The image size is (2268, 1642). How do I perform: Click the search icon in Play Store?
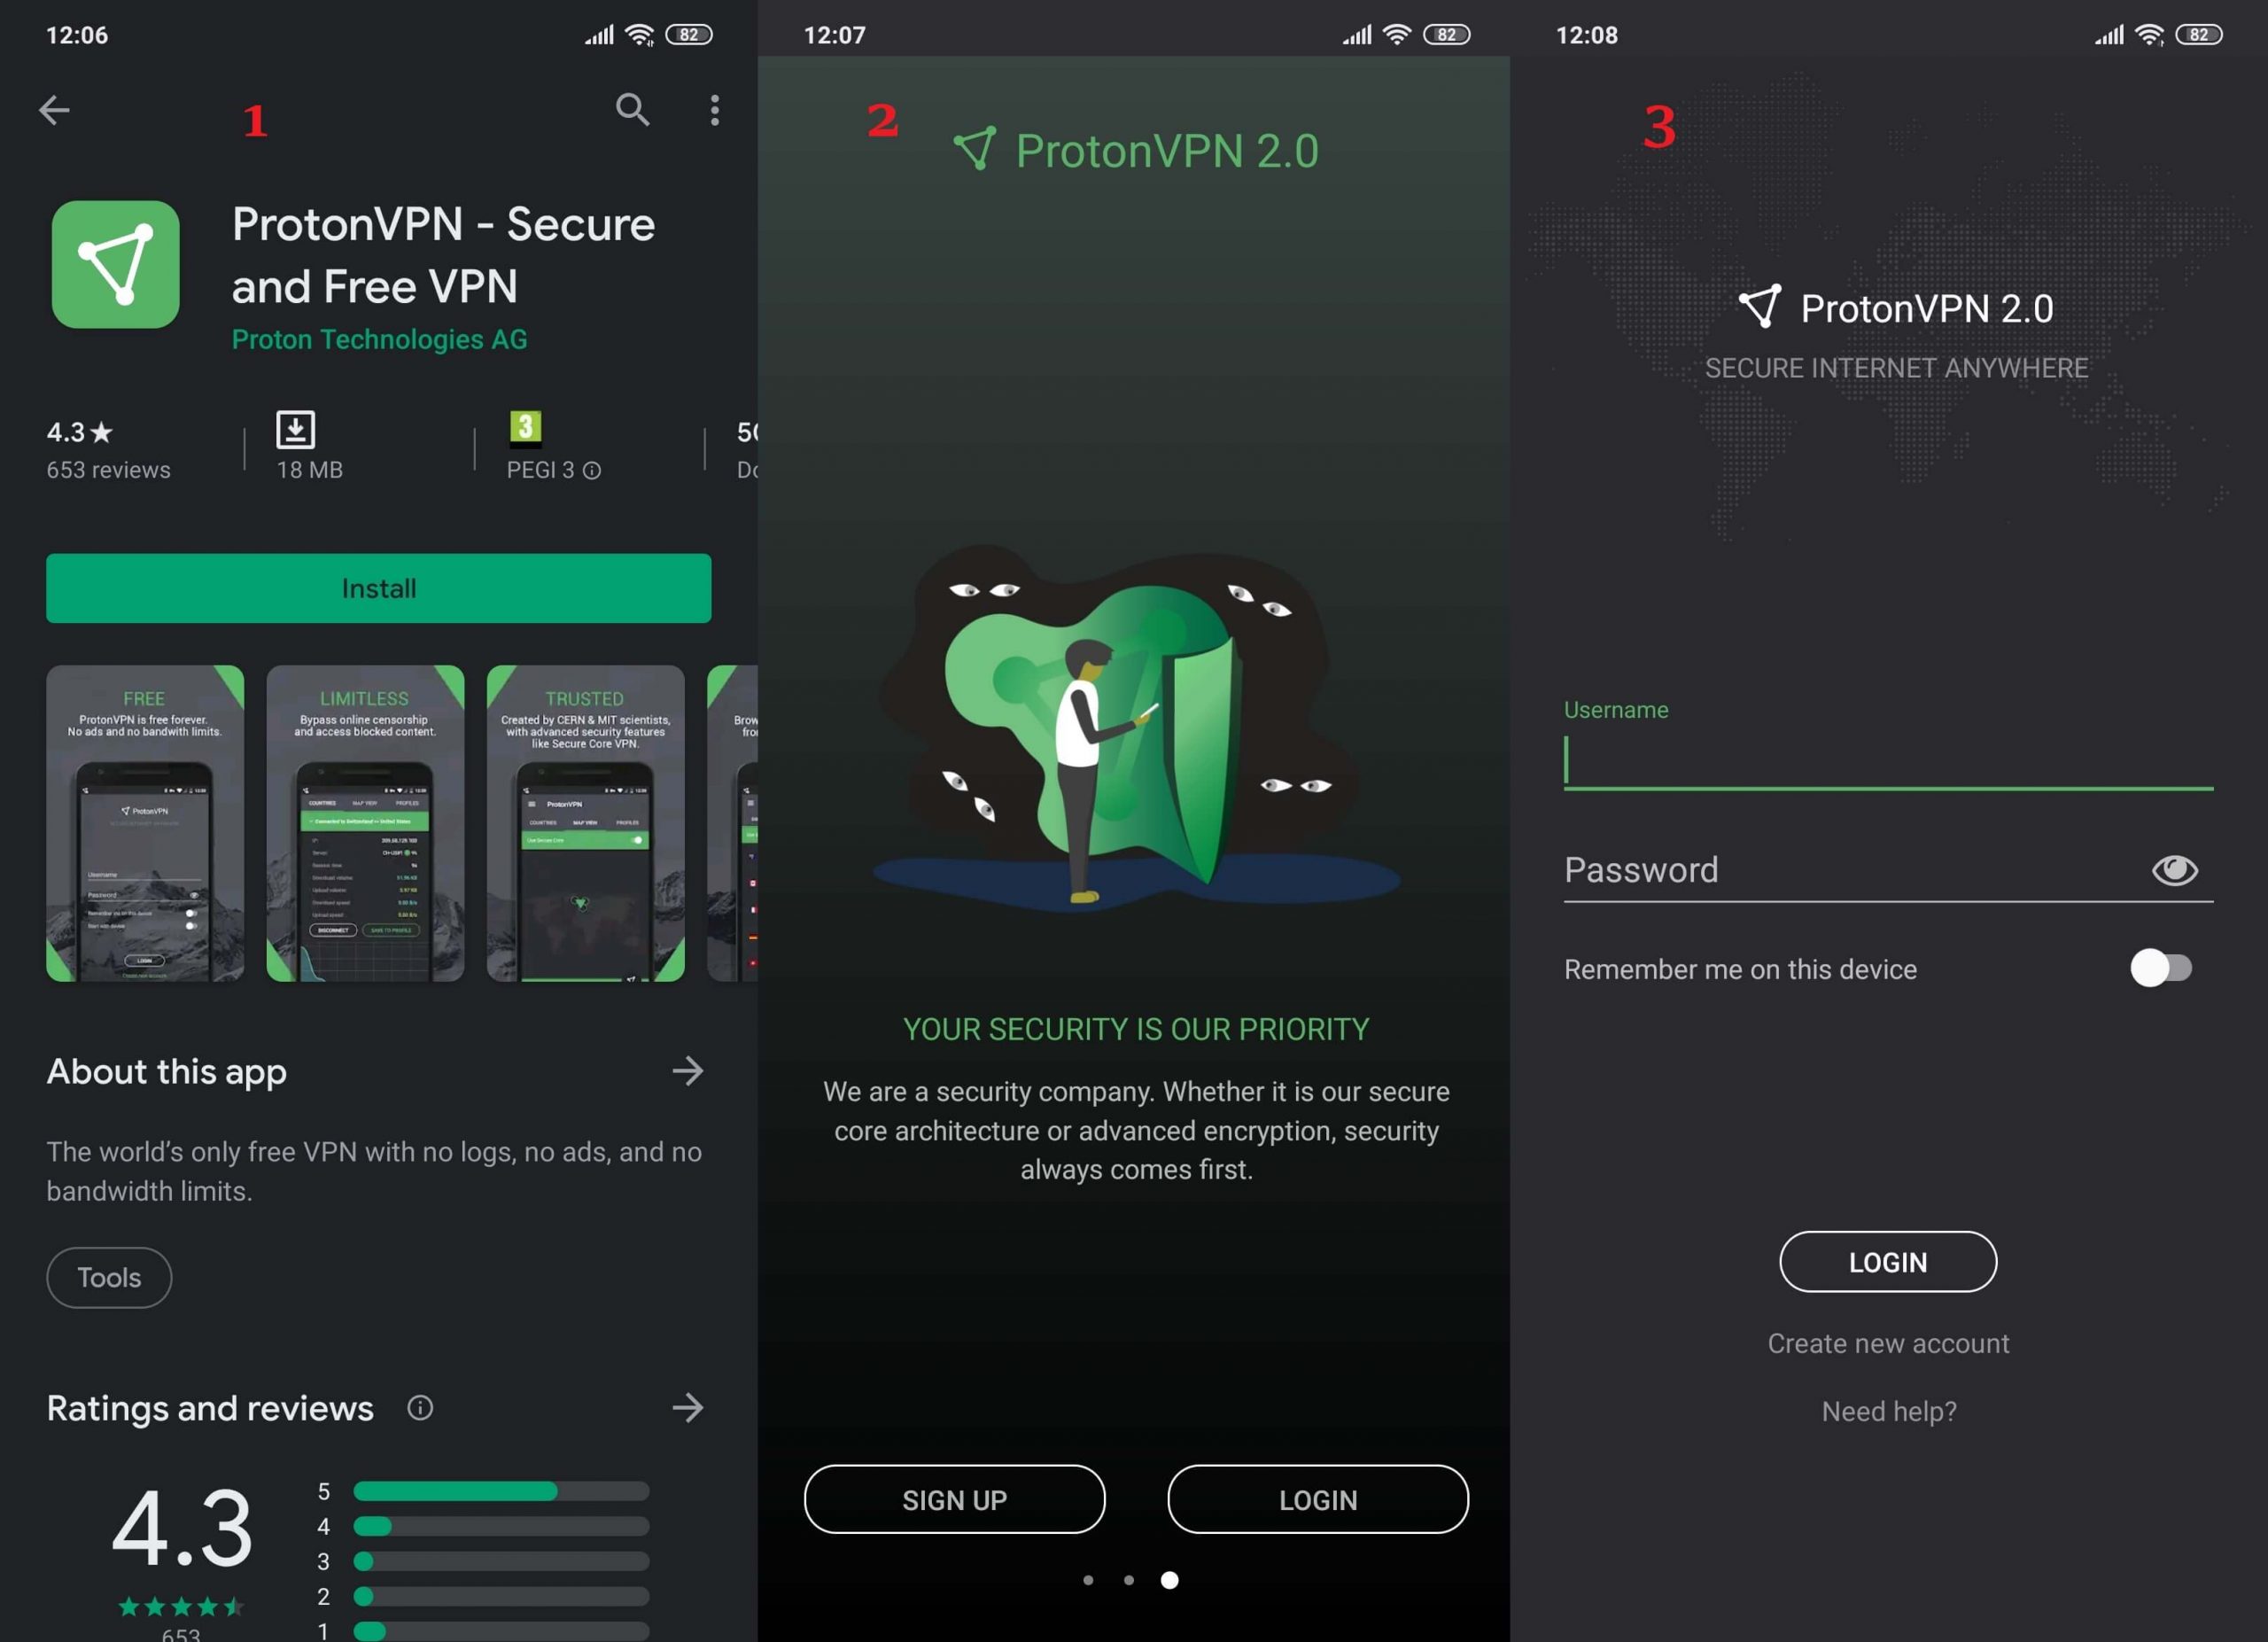click(631, 109)
